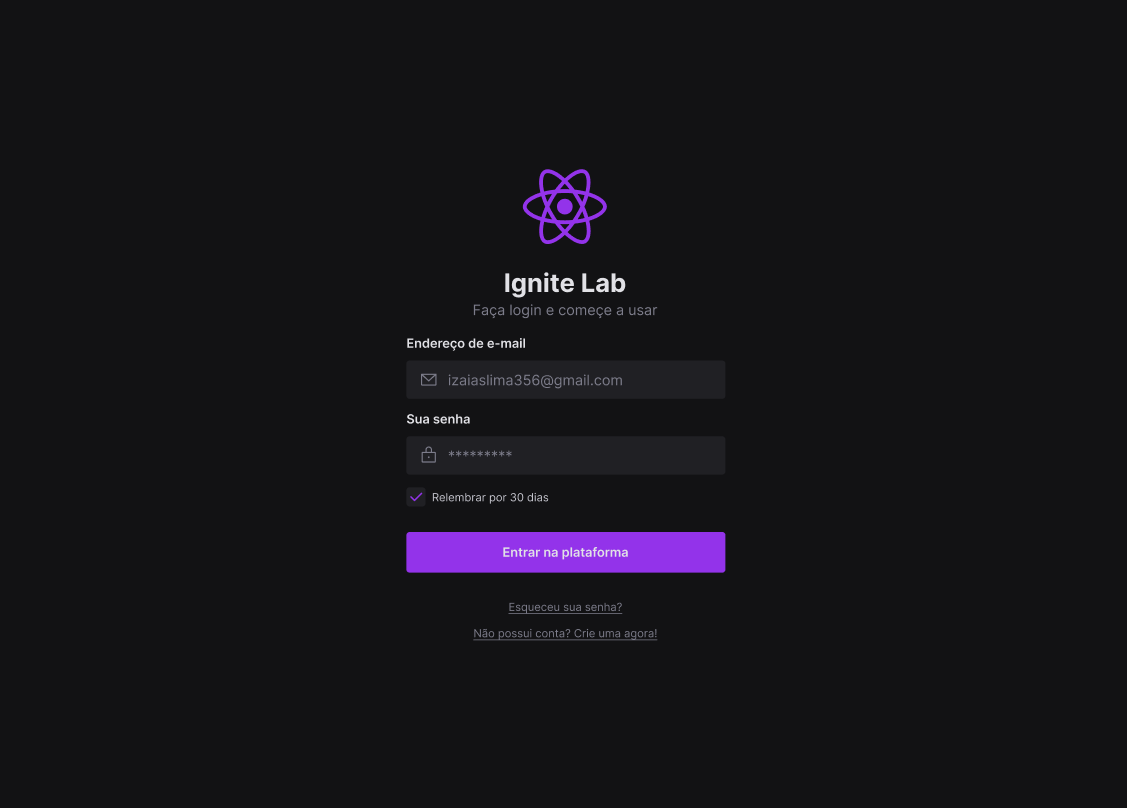Click the 'Faça login e começe a usar' subtitle
Screen dimensions: 1127x808
pyautogui.click(x=565, y=311)
